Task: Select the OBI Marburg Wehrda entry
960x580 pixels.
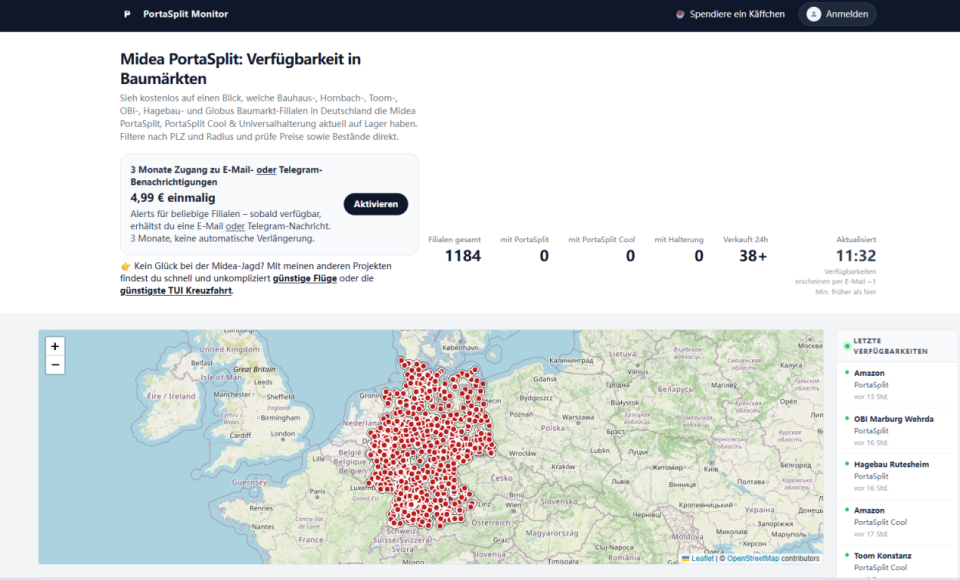Action: coord(896,431)
